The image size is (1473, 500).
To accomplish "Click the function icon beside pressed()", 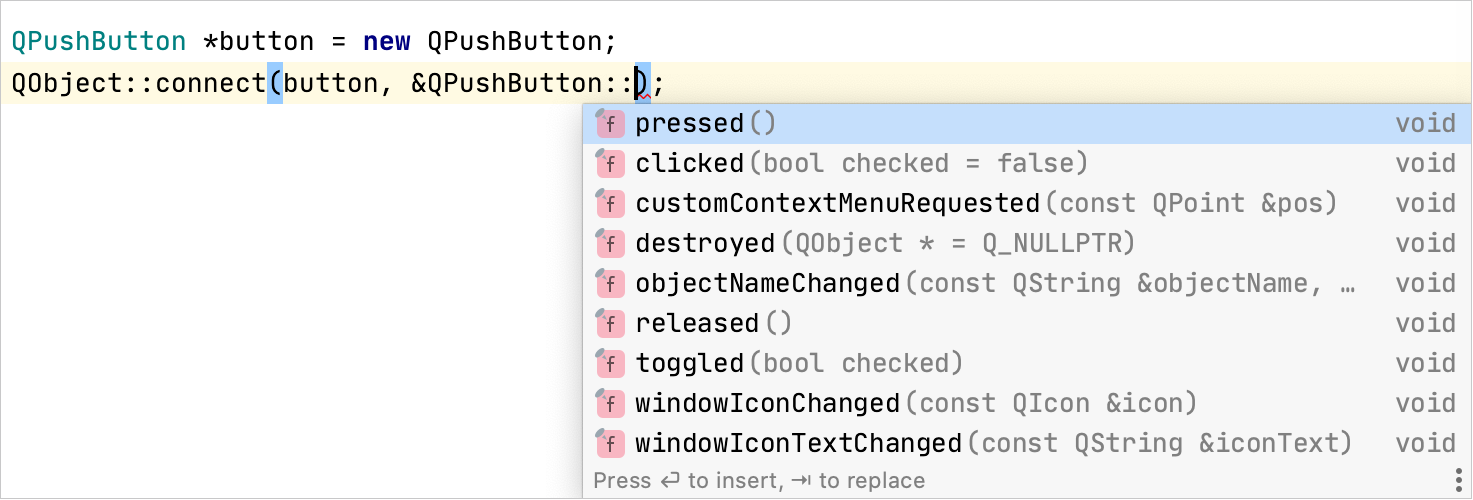I will click(x=610, y=124).
